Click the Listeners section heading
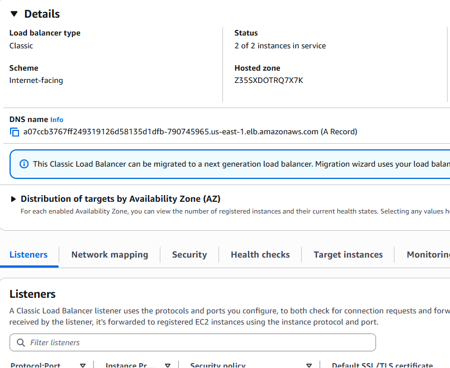The width and height of the screenshot is (450, 368). pyautogui.click(x=32, y=294)
